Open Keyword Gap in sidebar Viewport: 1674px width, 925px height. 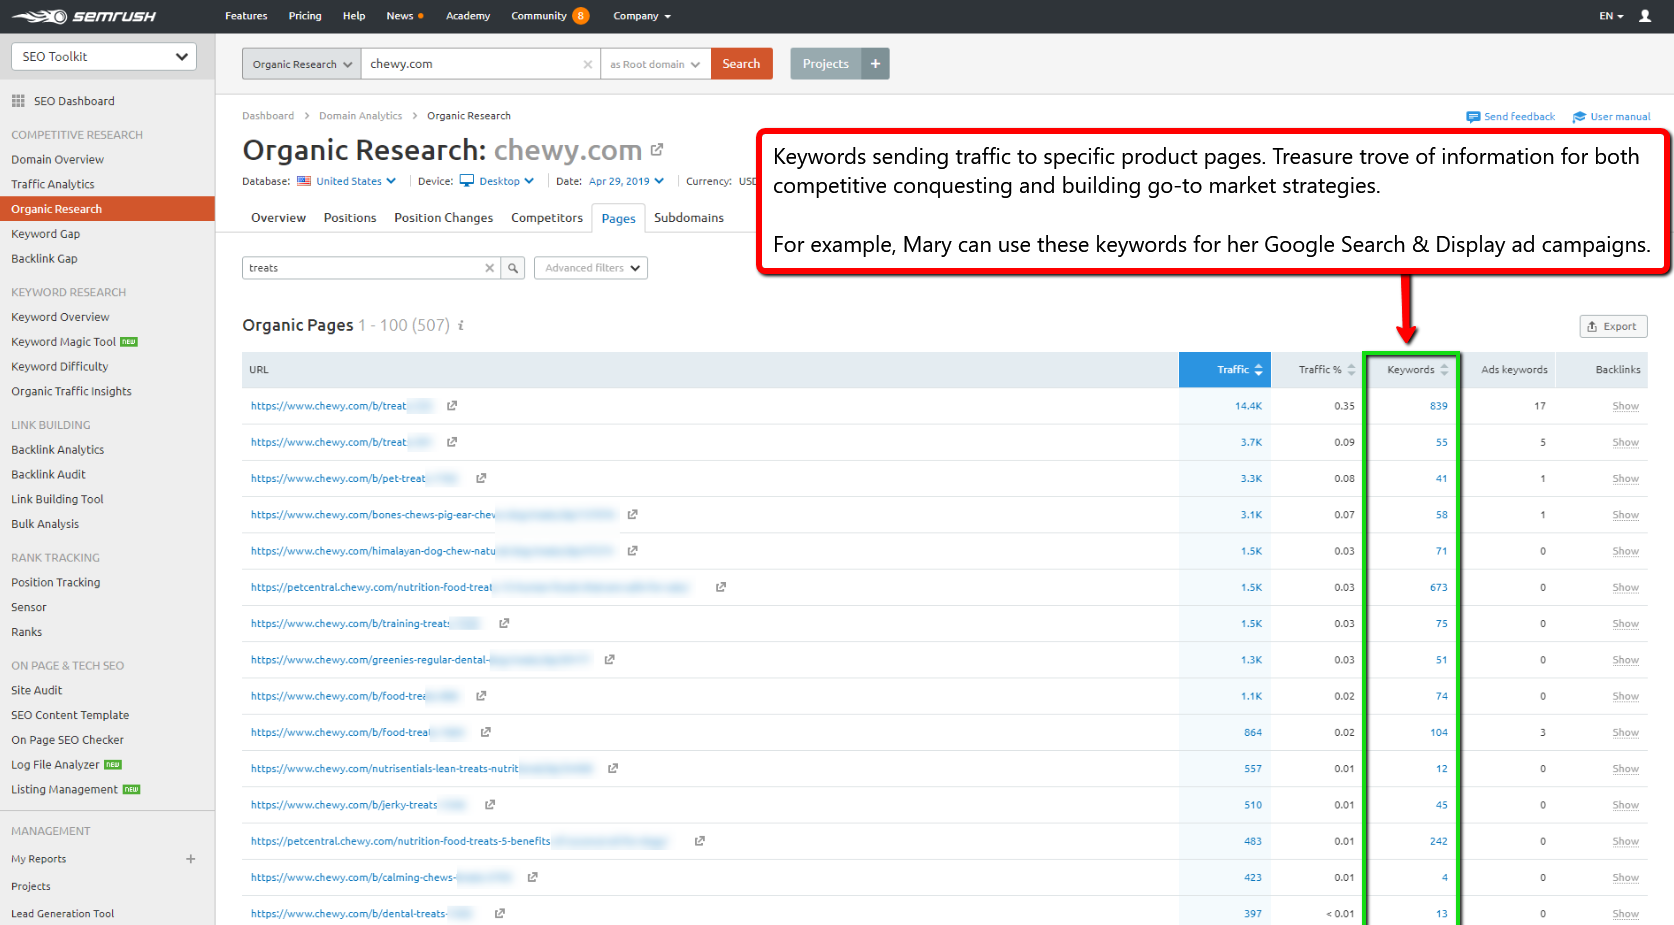pos(45,234)
